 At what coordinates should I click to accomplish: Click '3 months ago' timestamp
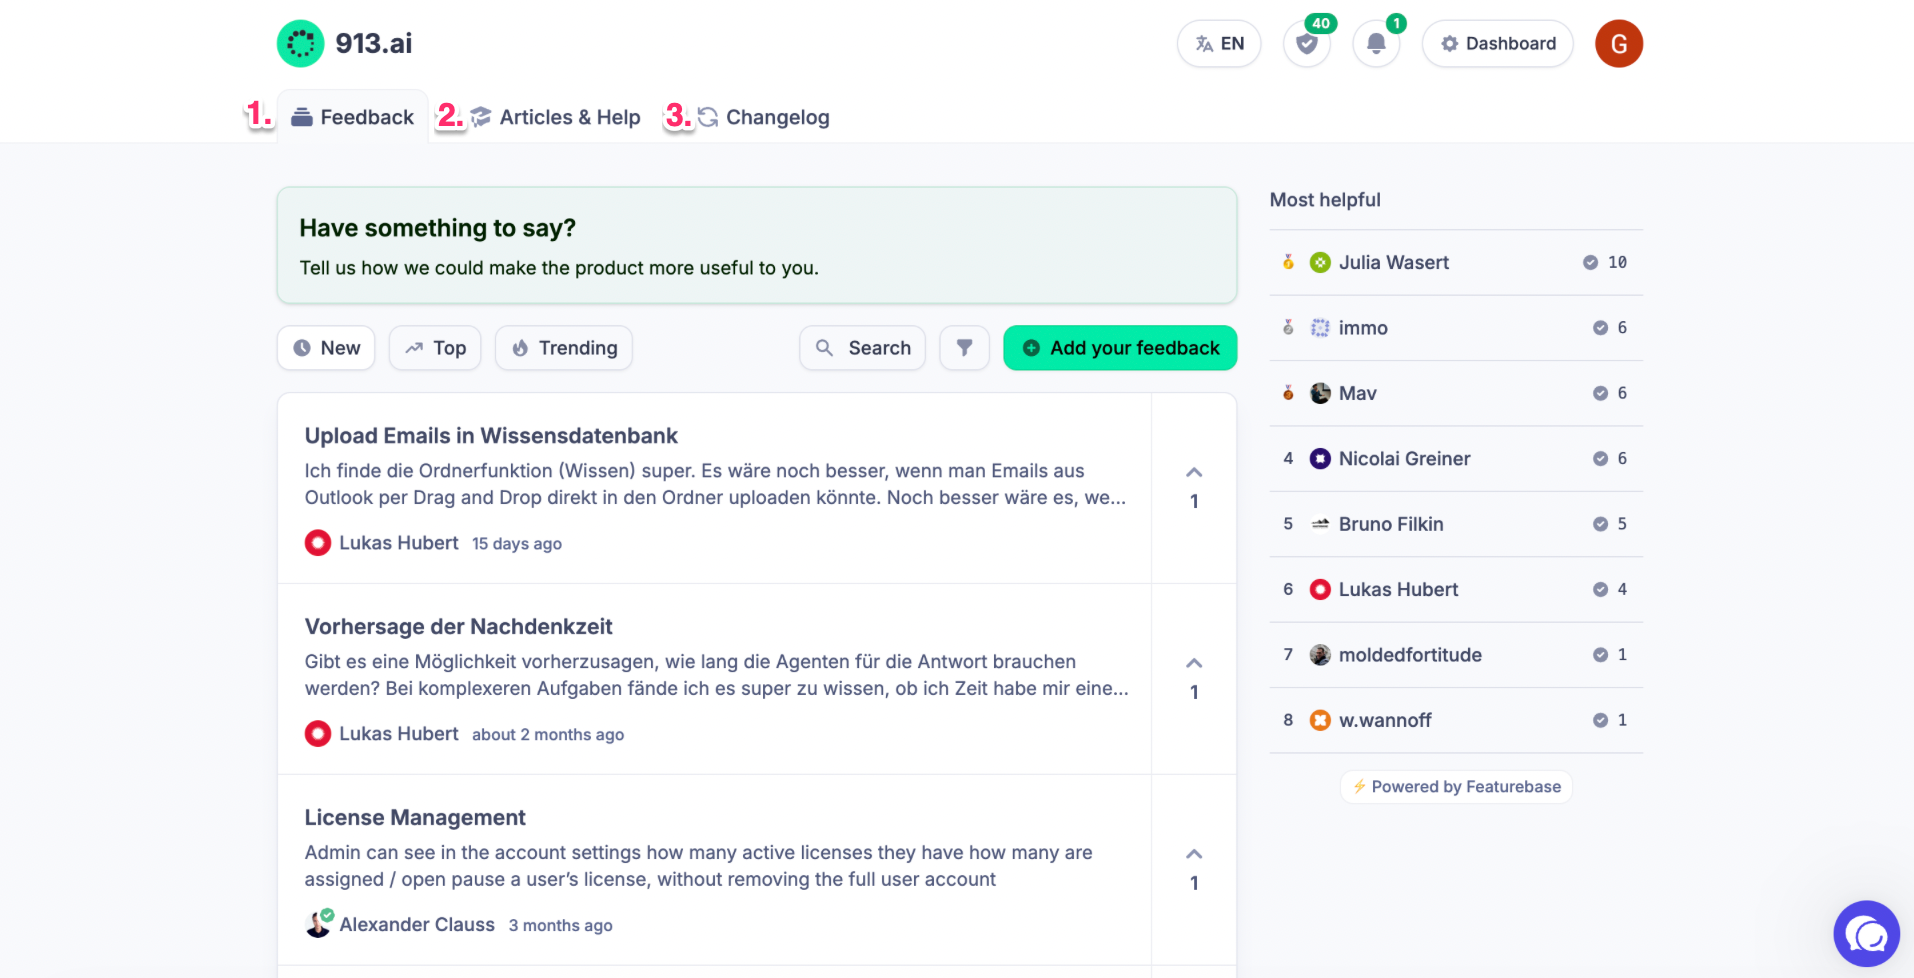pos(561,926)
